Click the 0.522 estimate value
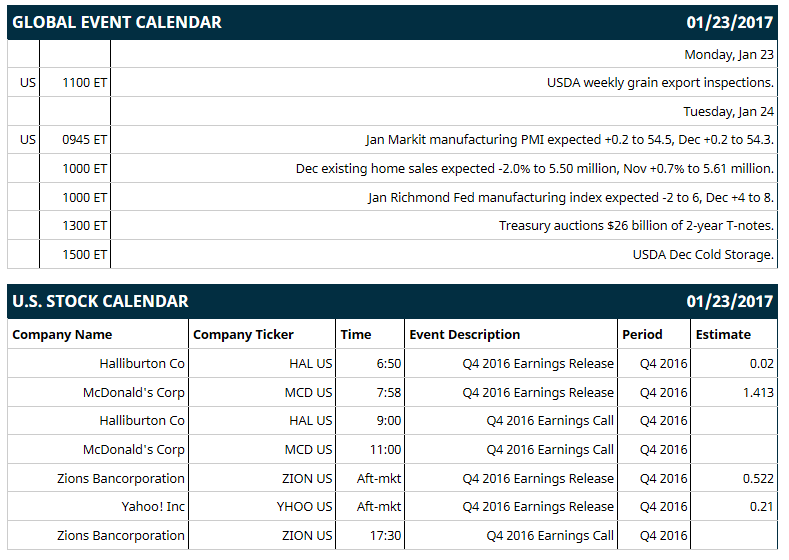Viewport: 789px width, 560px height. 758,478
